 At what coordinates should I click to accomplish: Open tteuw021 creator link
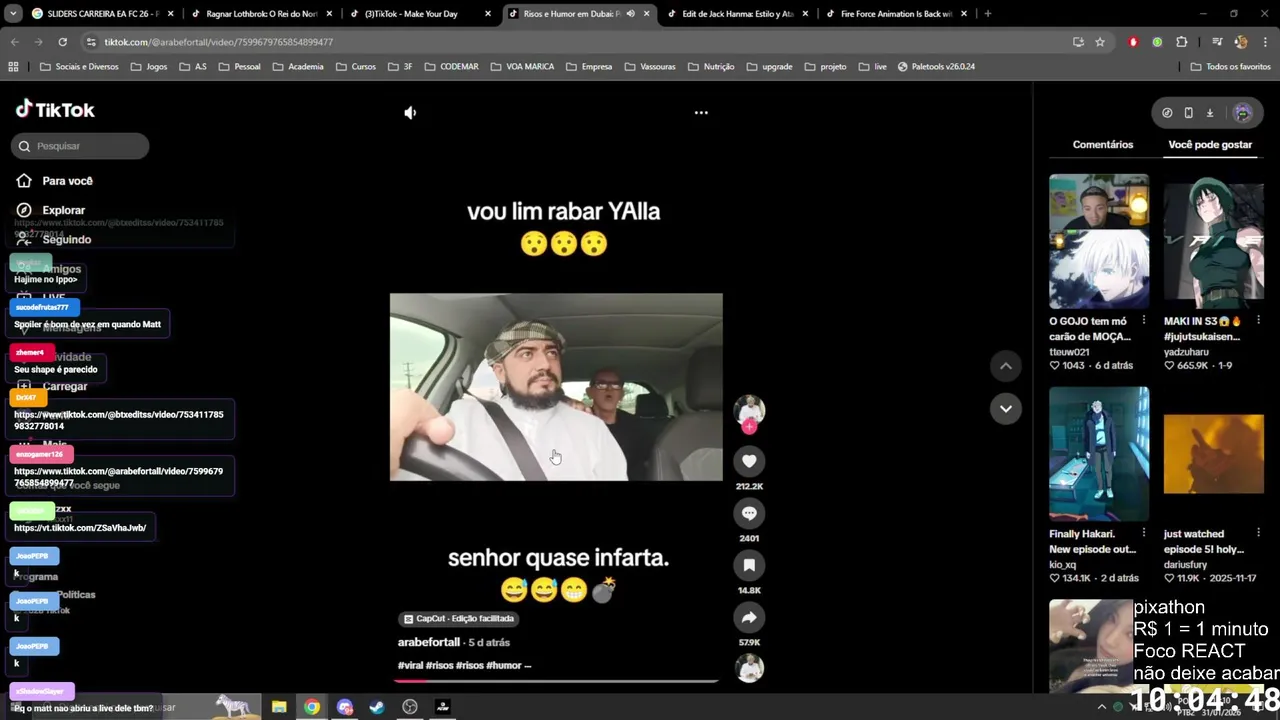coord(1069,352)
